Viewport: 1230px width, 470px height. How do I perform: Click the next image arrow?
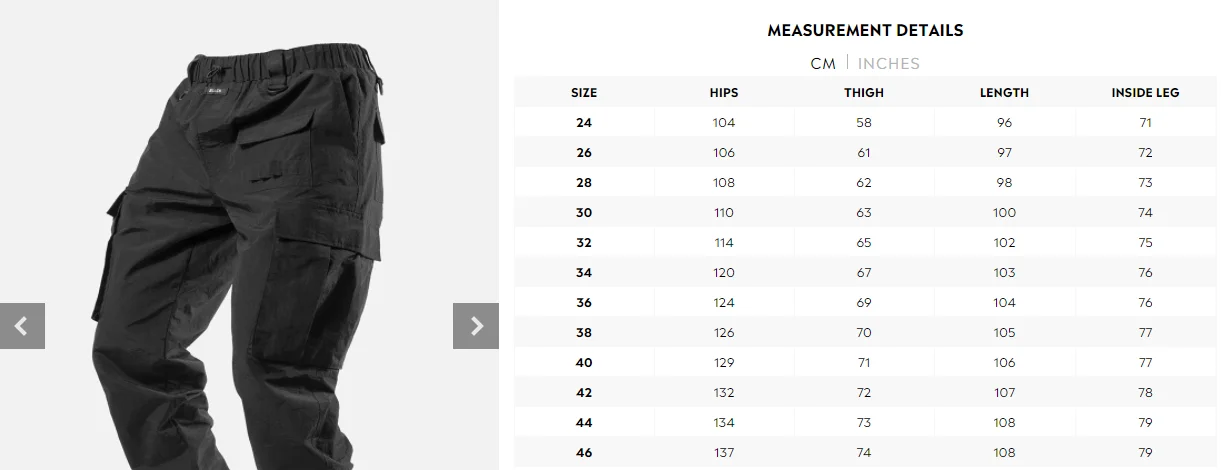pyautogui.click(x=476, y=326)
